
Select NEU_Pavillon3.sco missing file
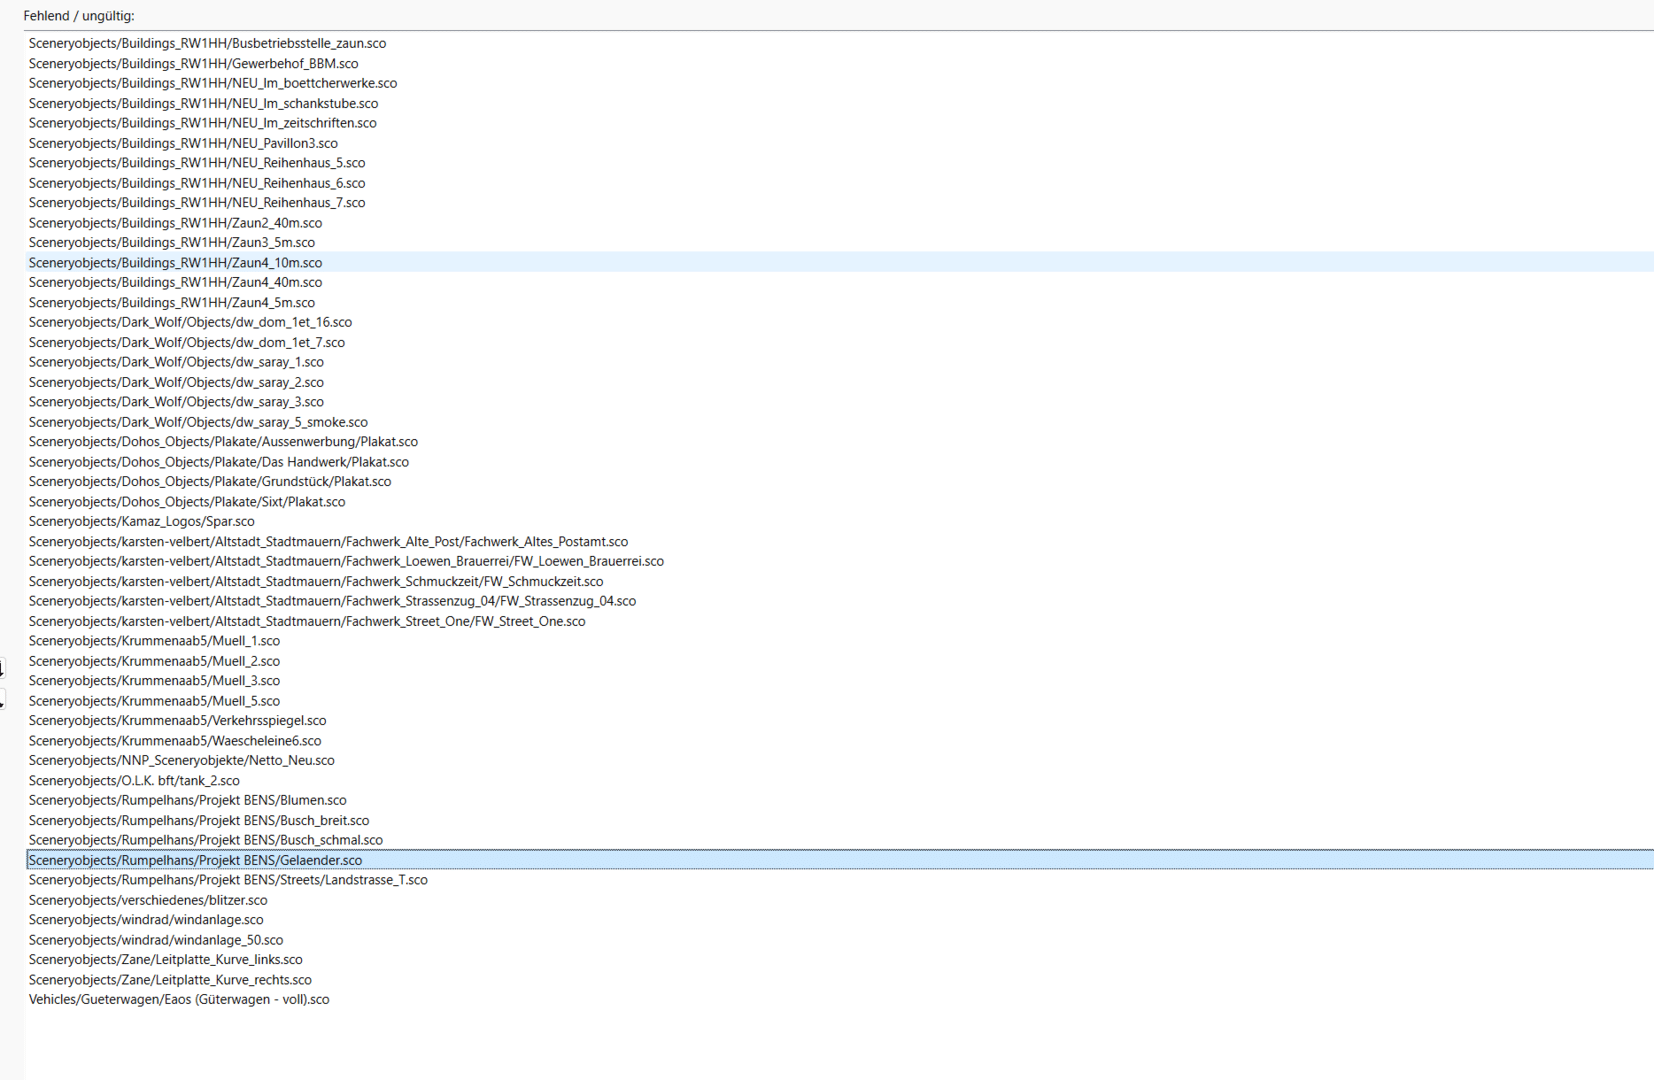point(183,143)
